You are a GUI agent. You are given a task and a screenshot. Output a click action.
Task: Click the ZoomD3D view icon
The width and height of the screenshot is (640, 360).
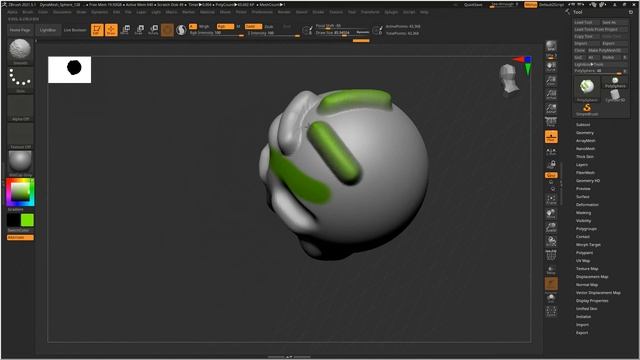point(551,227)
